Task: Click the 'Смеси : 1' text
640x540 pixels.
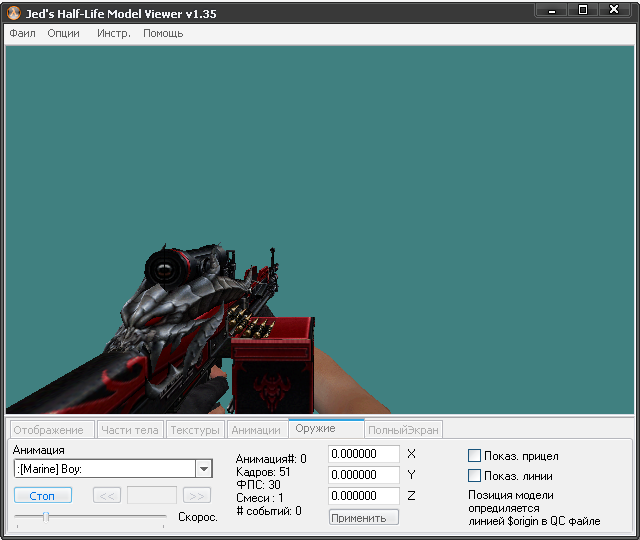Action: [x=260, y=498]
